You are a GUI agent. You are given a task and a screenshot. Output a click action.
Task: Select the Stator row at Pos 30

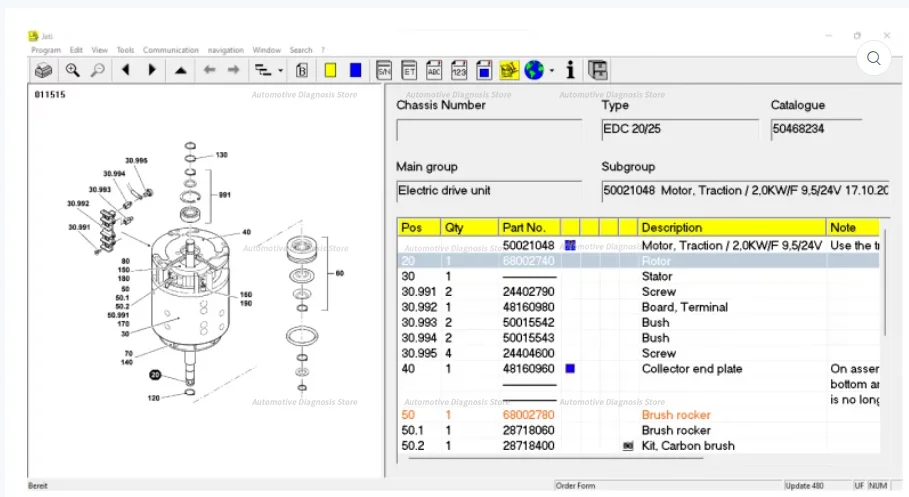pyautogui.click(x=638, y=277)
